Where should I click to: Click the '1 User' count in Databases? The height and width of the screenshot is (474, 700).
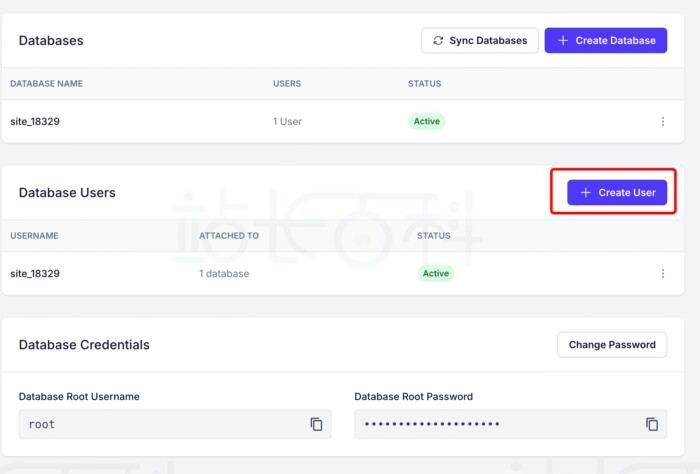click(287, 121)
